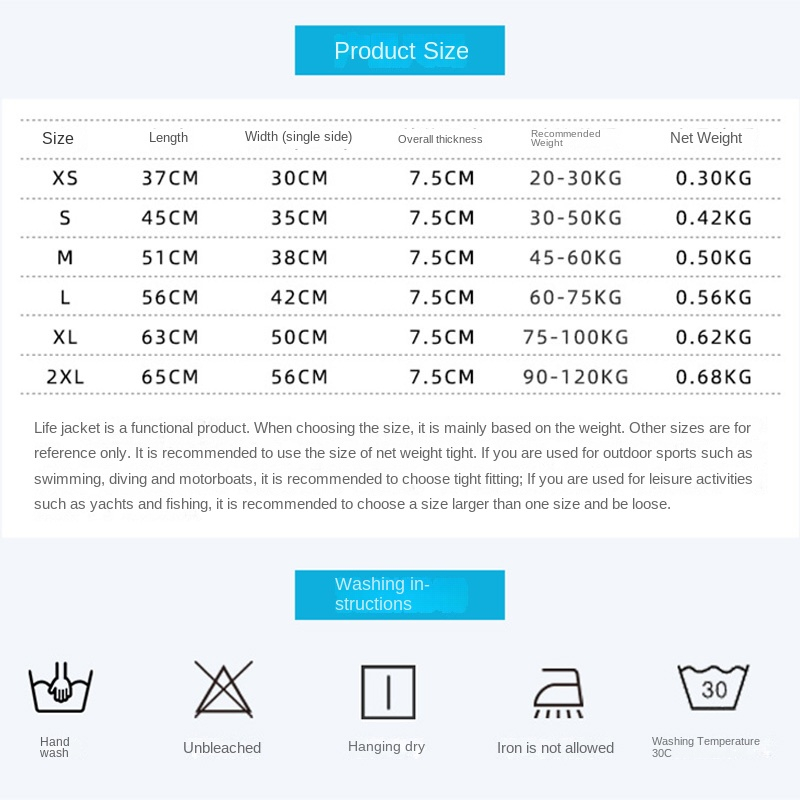Click the iron symbol icon
The width and height of the screenshot is (800, 800).
tap(558, 693)
